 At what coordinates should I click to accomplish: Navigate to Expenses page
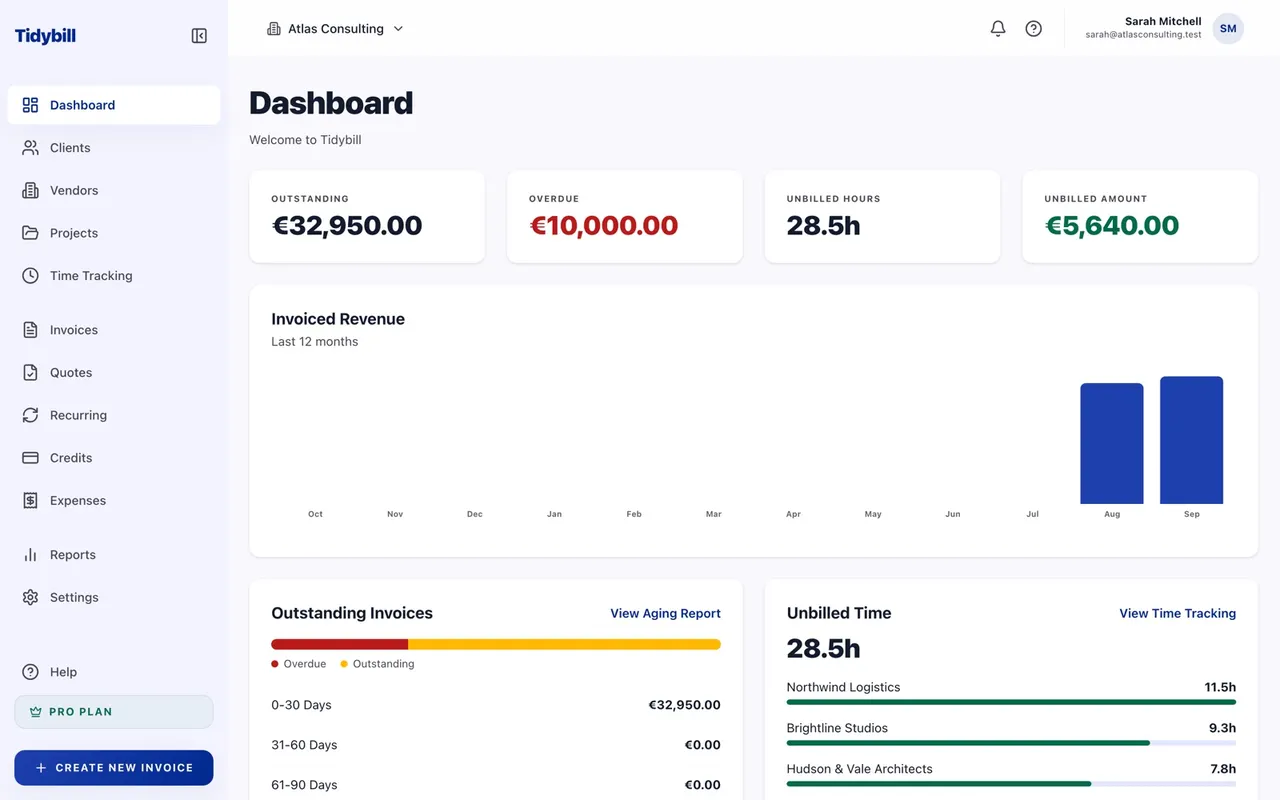tap(114, 501)
